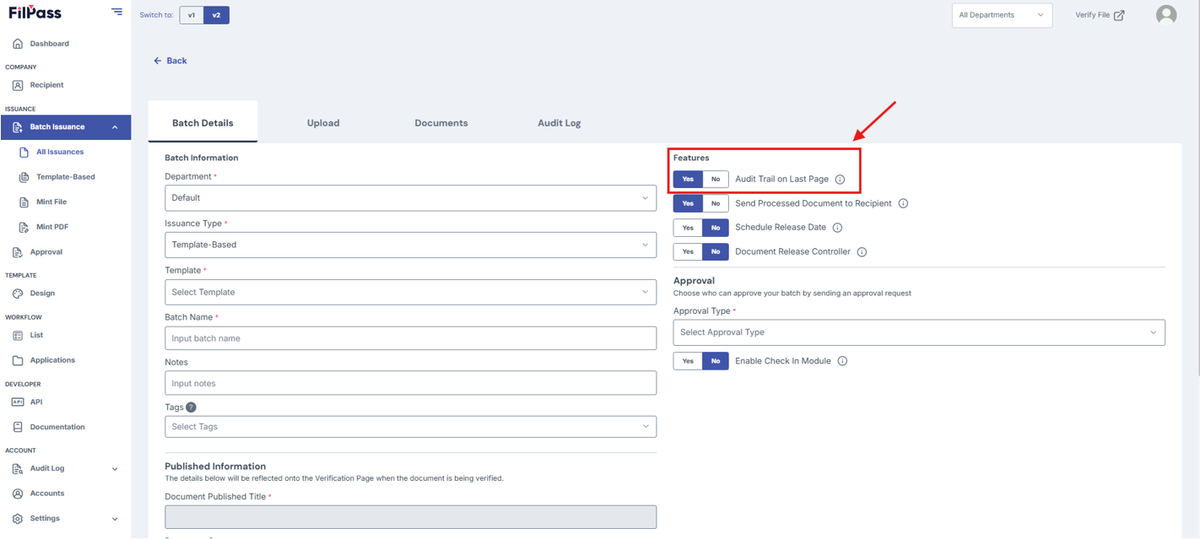Click the API developer icon
The image size is (1200, 539).
pos(18,402)
